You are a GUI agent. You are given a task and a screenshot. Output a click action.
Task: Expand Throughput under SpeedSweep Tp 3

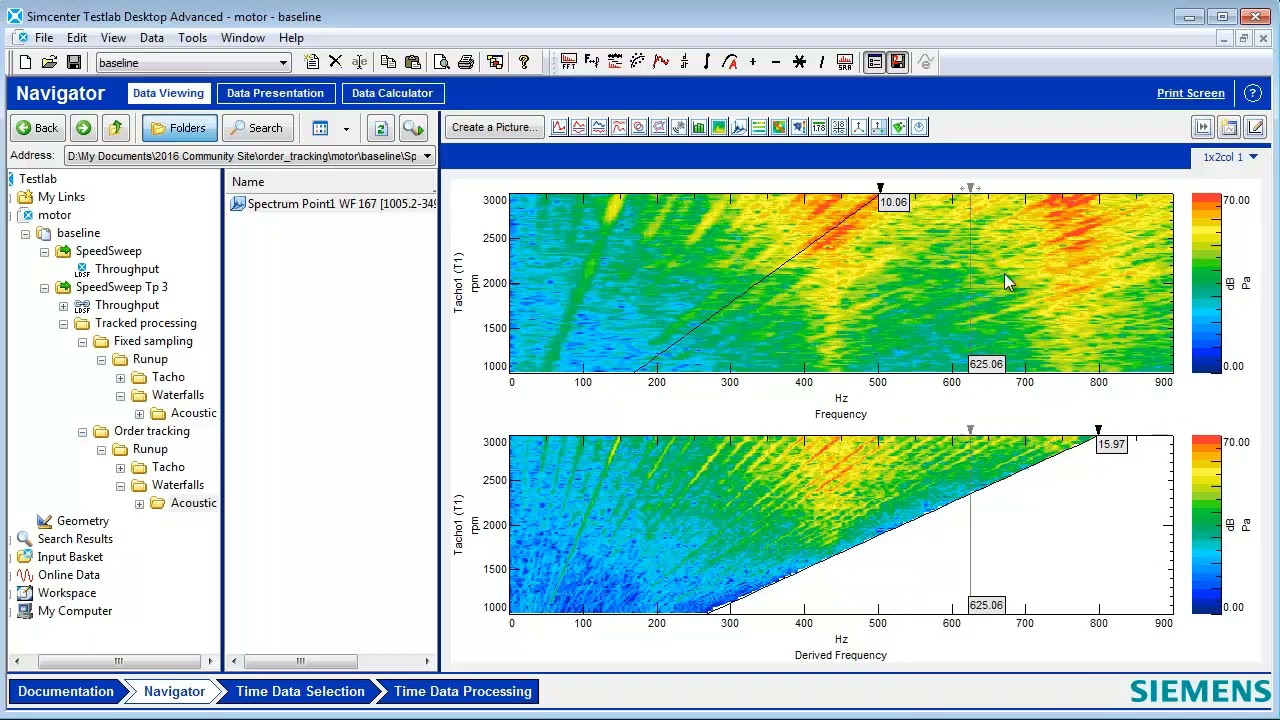(63, 305)
